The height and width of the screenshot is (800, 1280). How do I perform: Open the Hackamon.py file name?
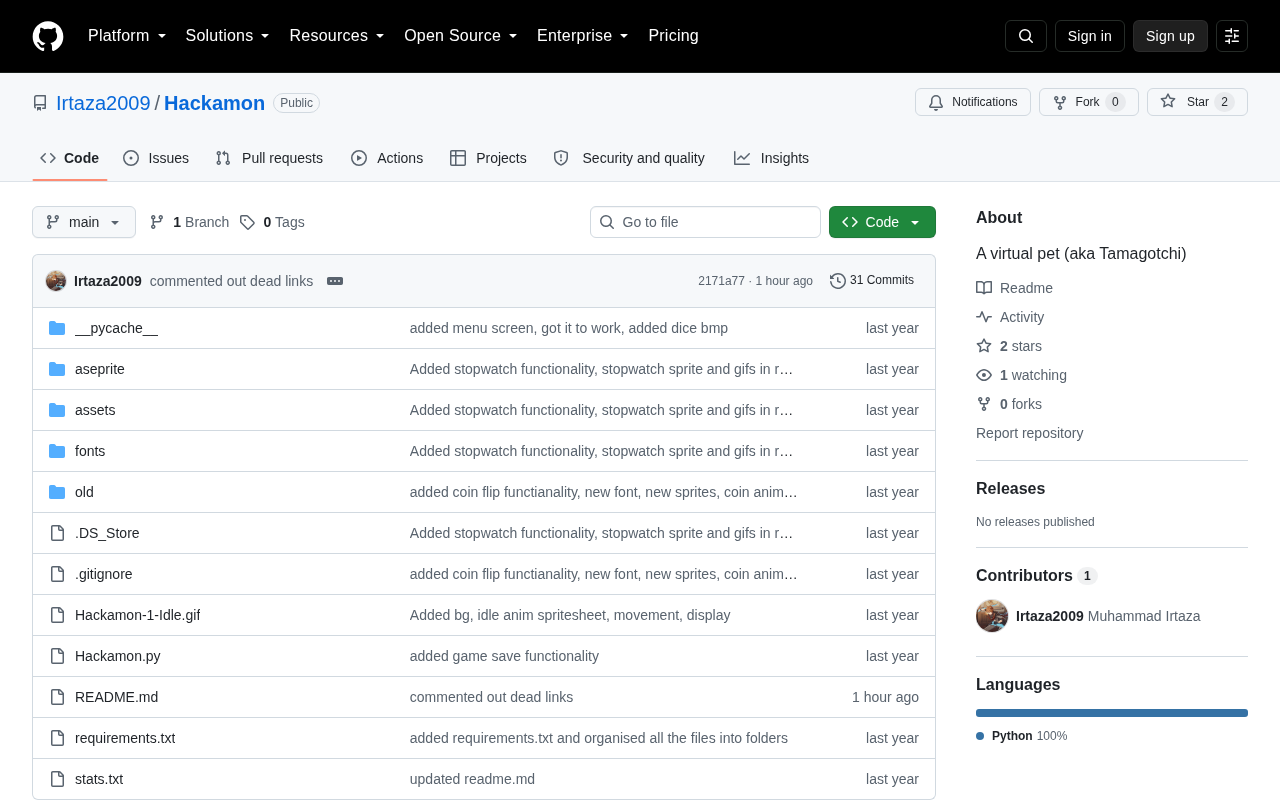point(118,656)
